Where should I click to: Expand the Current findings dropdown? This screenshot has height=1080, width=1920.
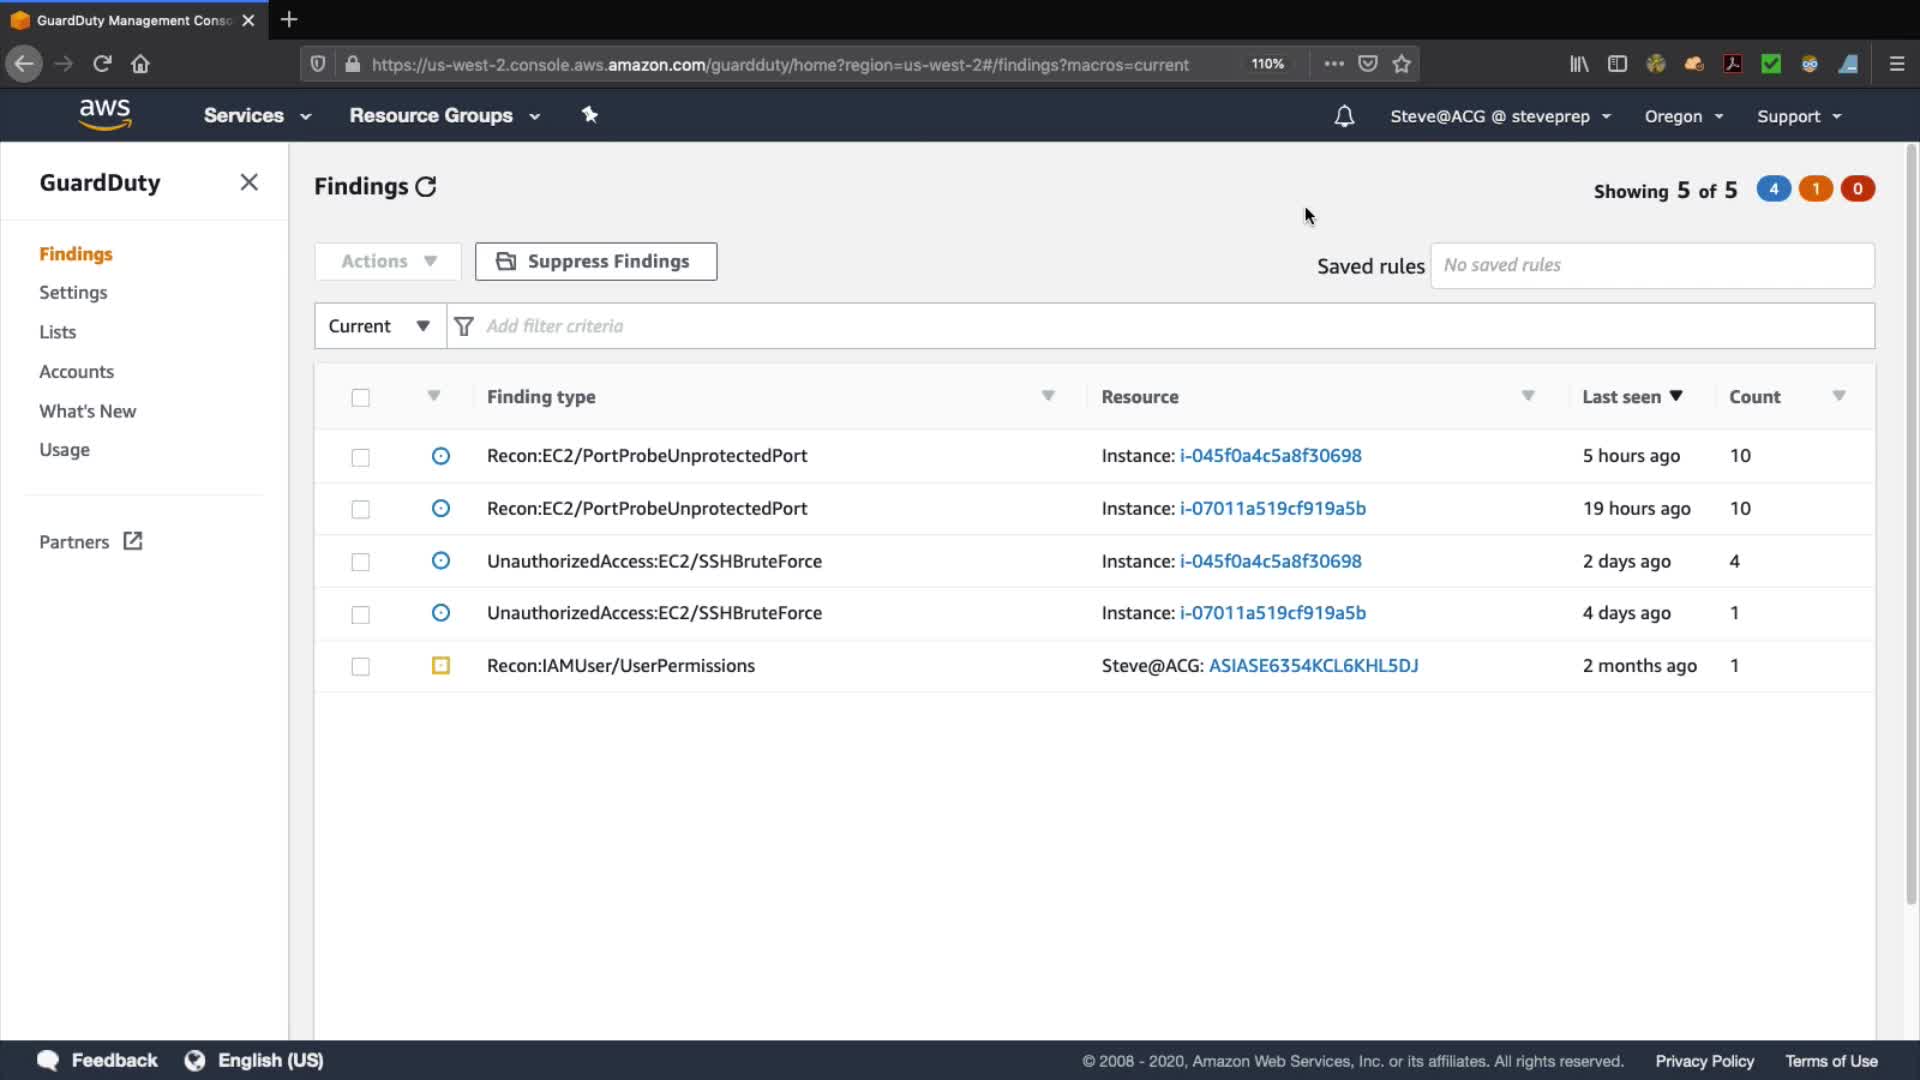click(380, 326)
